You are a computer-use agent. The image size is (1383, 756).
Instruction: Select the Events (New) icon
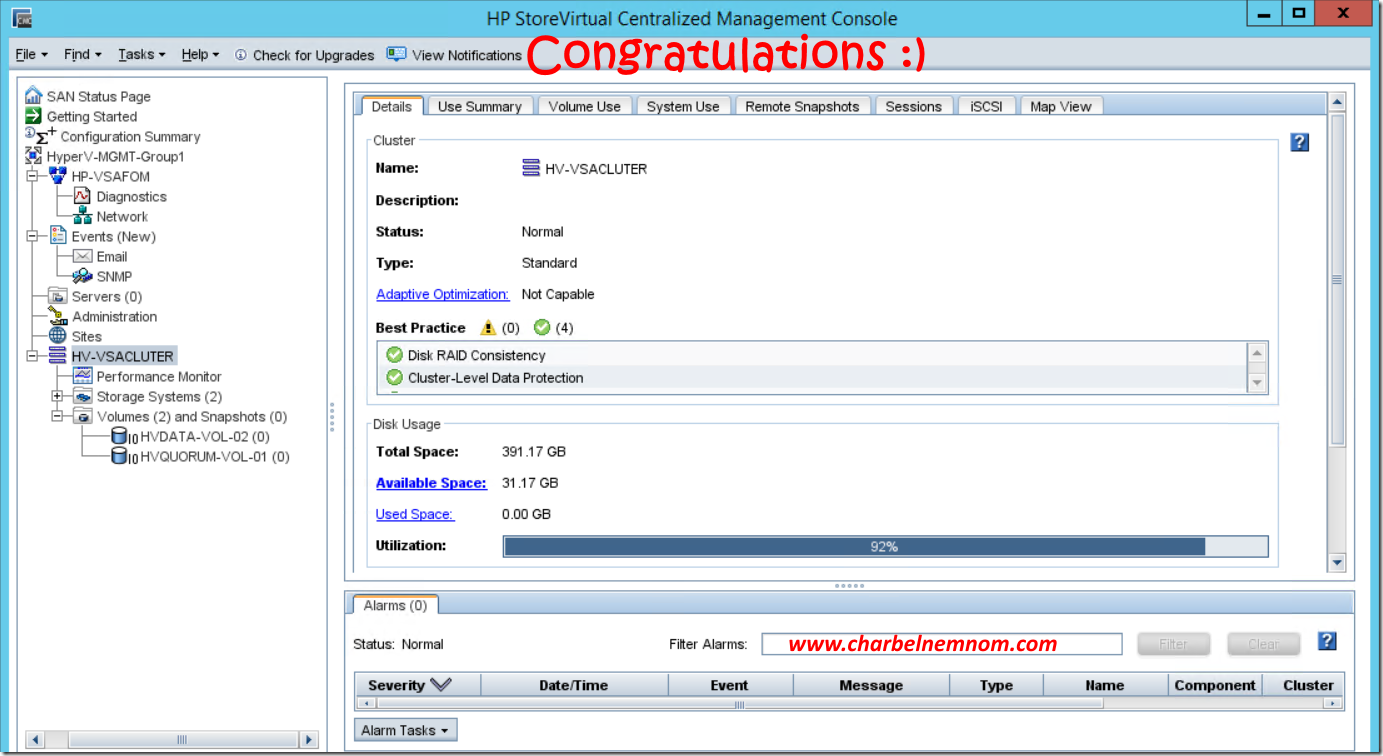(58, 236)
